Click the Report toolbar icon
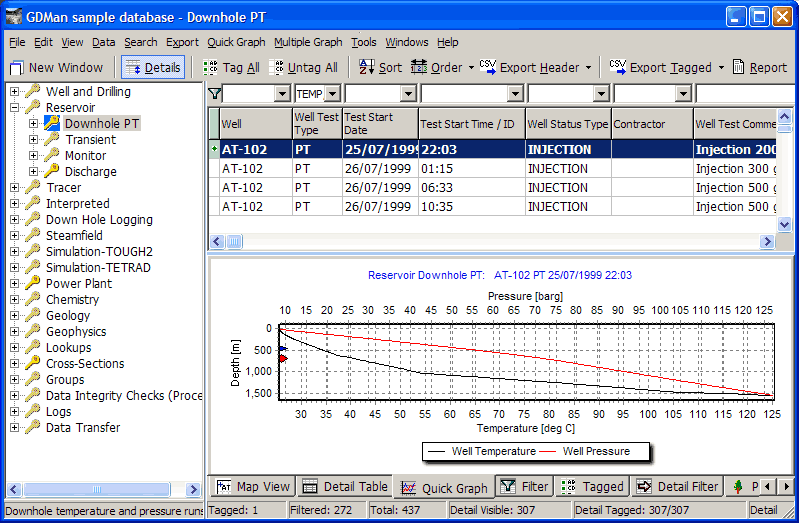Viewport: 799px width, 523px height. 739,68
